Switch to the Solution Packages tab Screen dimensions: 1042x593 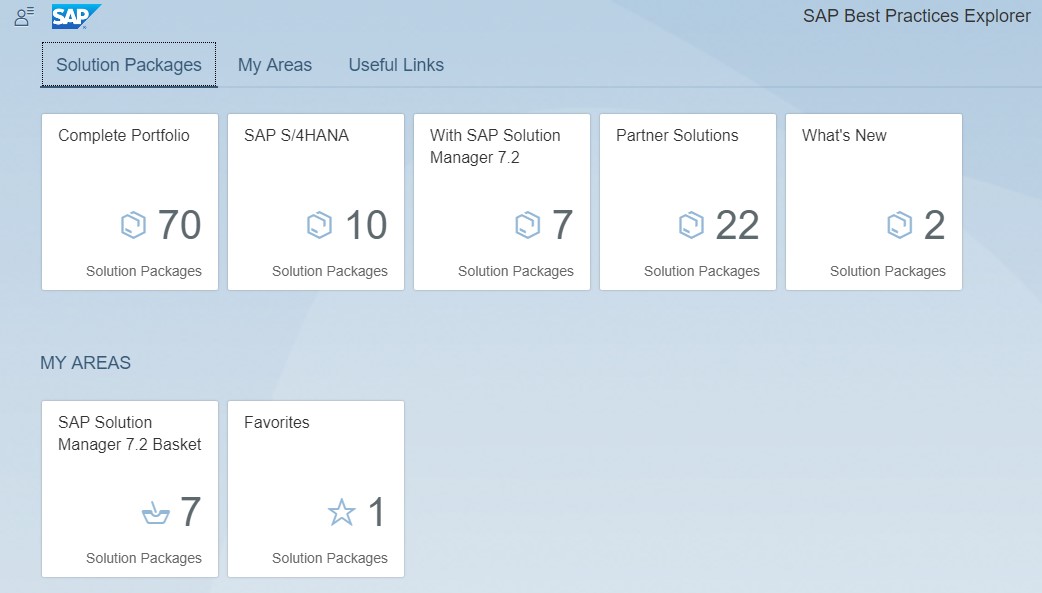coord(129,65)
